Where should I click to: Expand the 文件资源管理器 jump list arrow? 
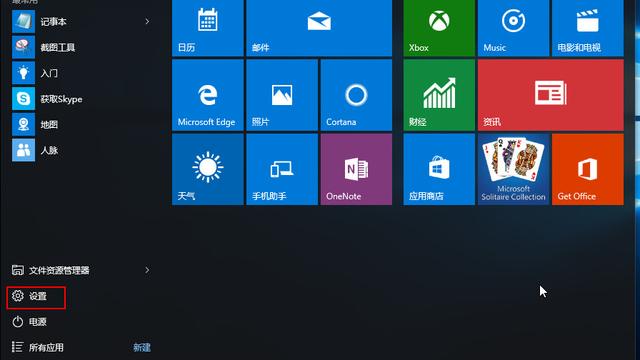tap(147, 270)
